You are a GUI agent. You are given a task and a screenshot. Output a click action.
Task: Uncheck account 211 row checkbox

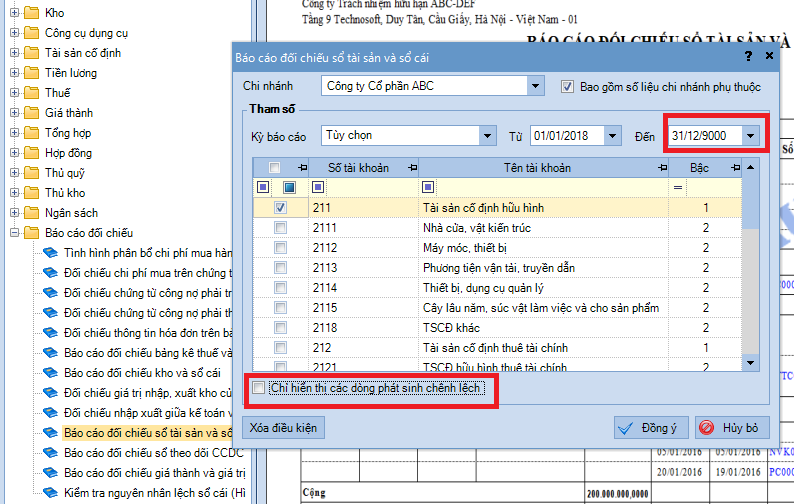point(281,208)
